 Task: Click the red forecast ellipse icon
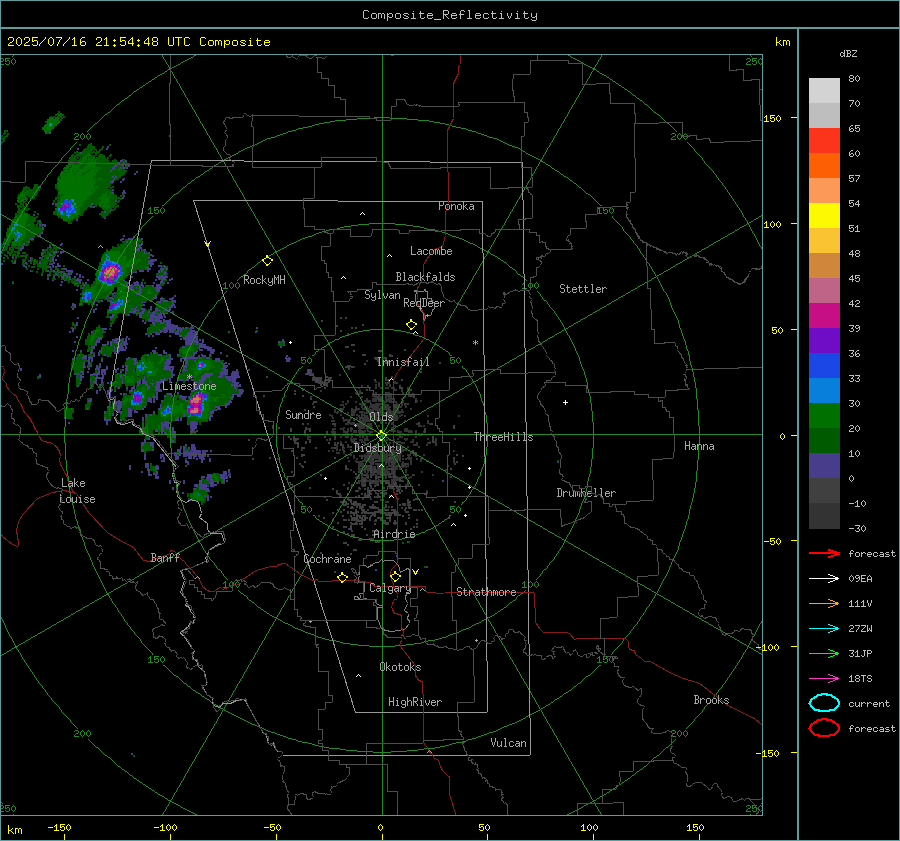pos(824,728)
